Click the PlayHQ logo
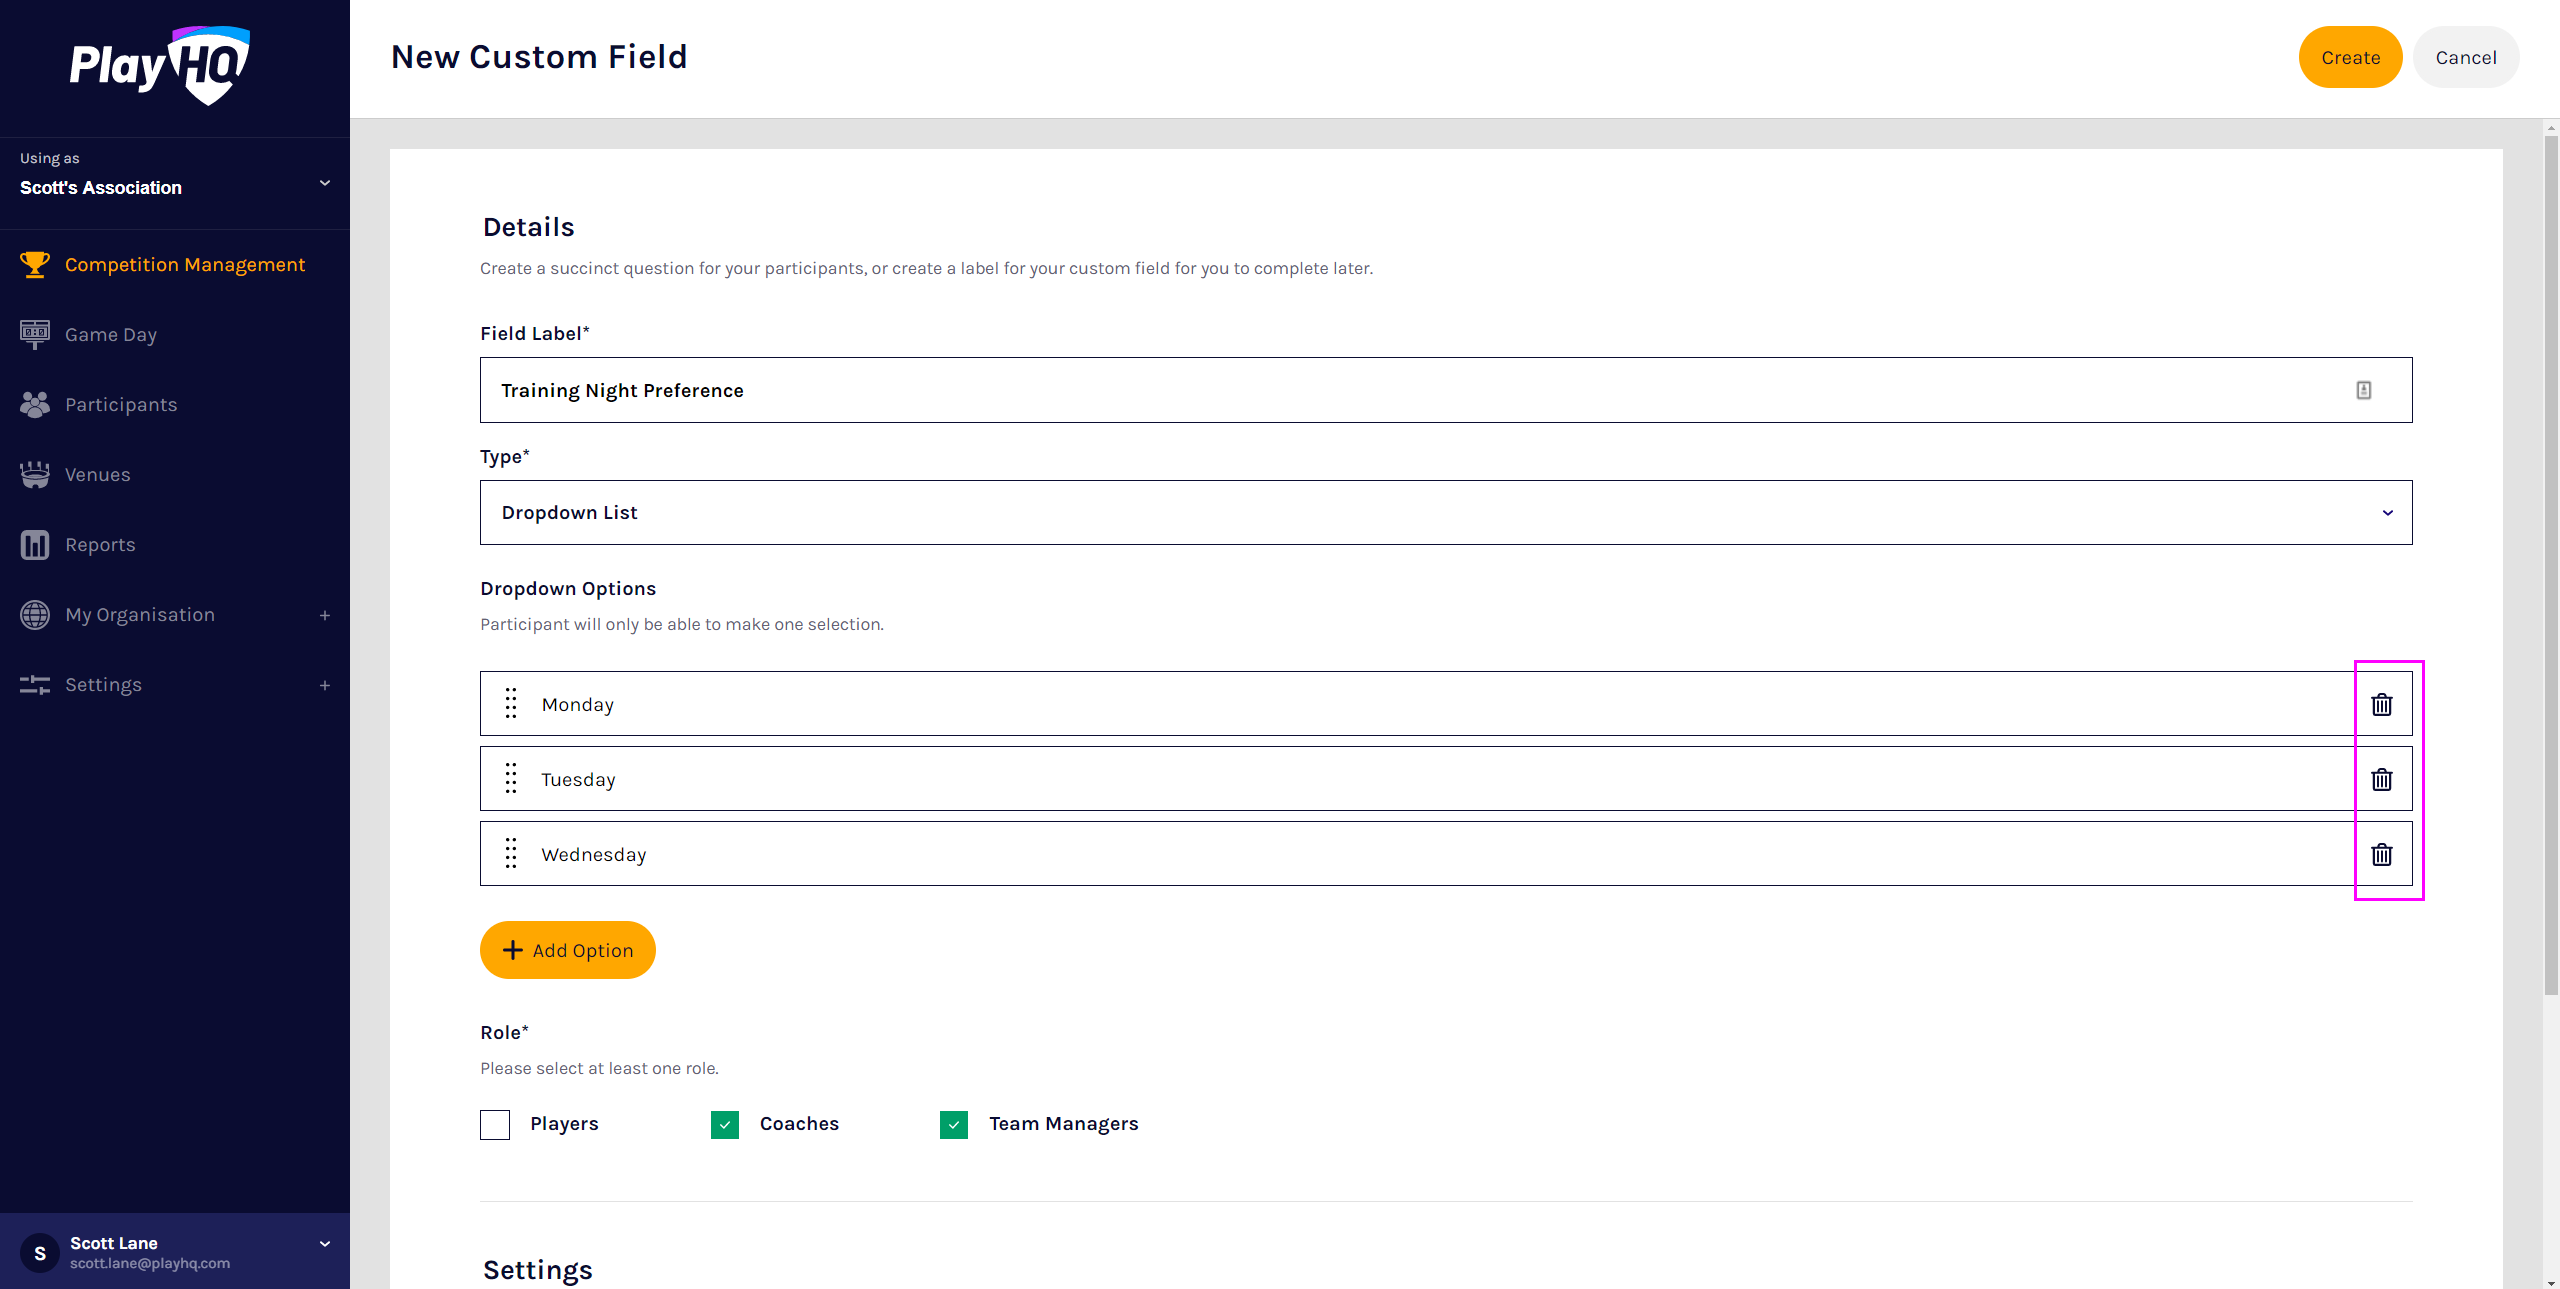The height and width of the screenshot is (1289, 2560). tap(160, 65)
